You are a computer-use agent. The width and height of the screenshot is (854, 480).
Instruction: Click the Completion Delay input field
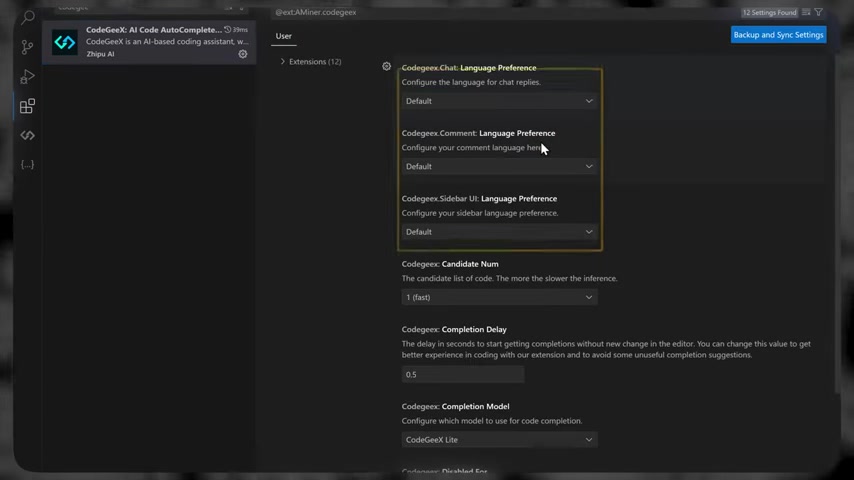click(x=463, y=374)
